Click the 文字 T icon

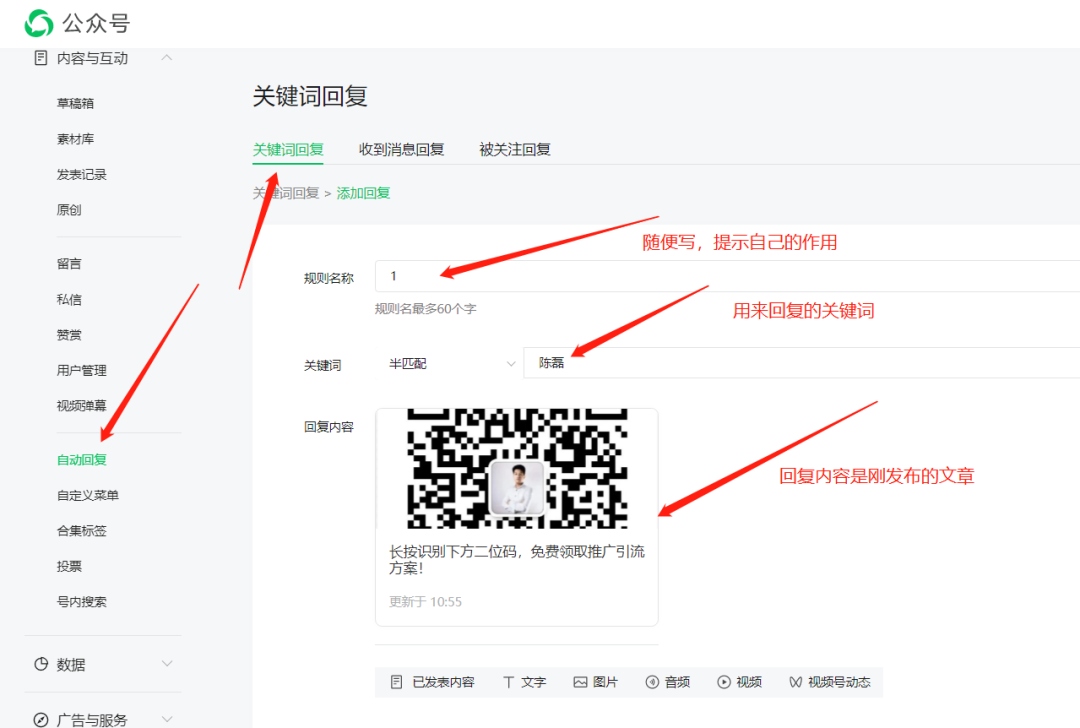508,682
